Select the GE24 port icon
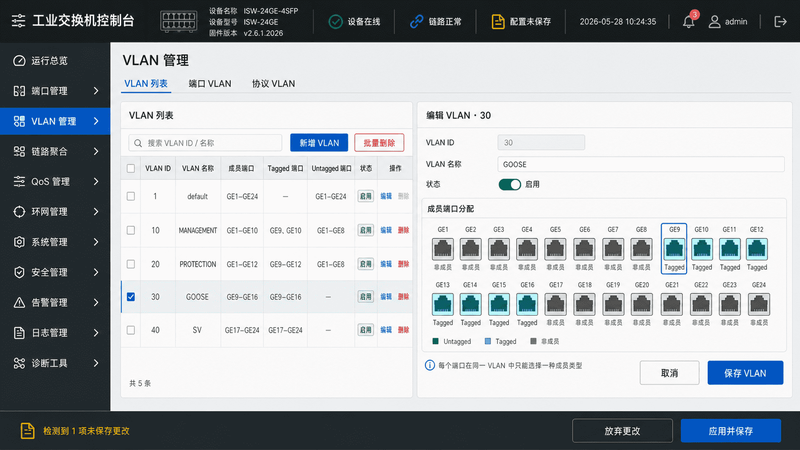This screenshot has height=450, width=800. click(x=759, y=305)
